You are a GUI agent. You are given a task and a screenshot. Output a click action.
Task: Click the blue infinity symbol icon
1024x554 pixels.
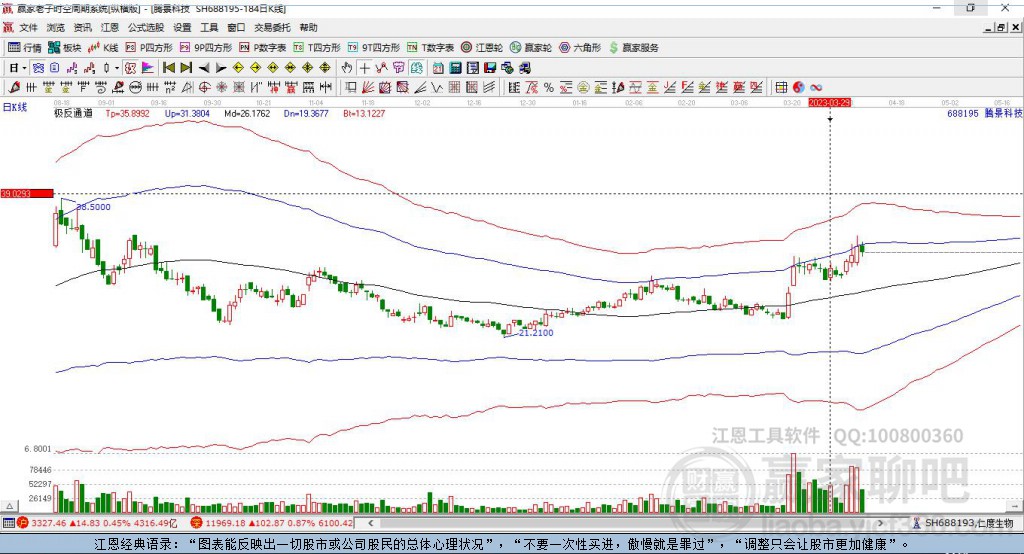pyautogui.click(x=816, y=88)
